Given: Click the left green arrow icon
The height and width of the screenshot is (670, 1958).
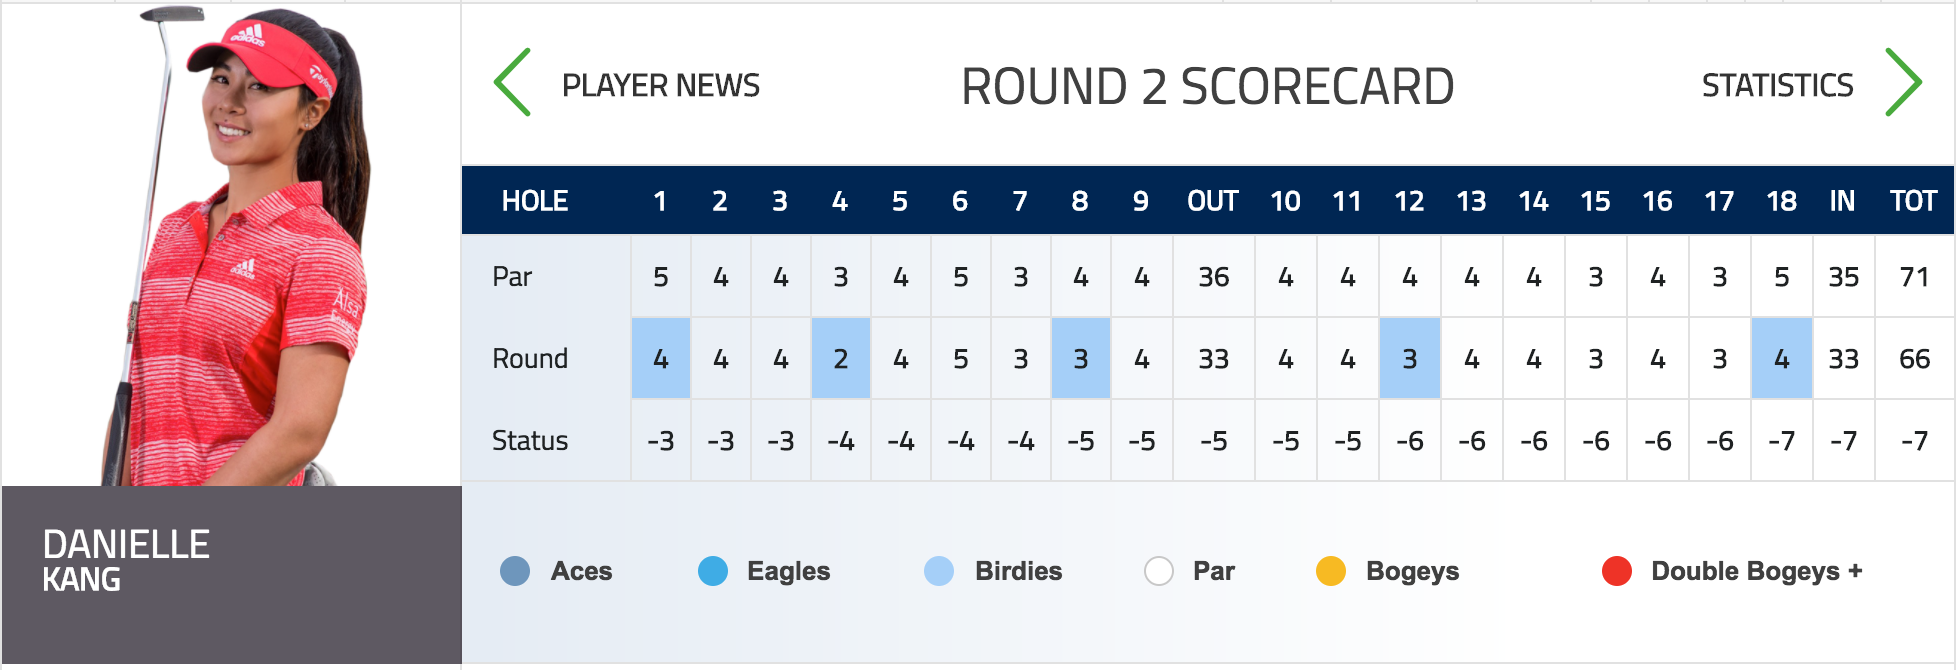Looking at the screenshot, I should tap(512, 83).
